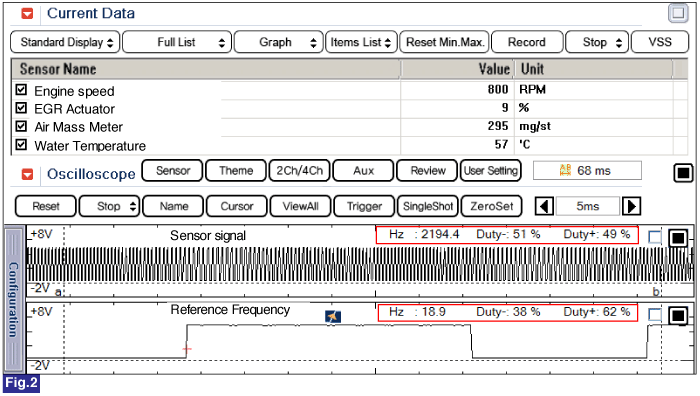Click the Hz : 2194.4 frequency readout
The width and height of the screenshot is (700, 396).
pyautogui.click(x=424, y=234)
